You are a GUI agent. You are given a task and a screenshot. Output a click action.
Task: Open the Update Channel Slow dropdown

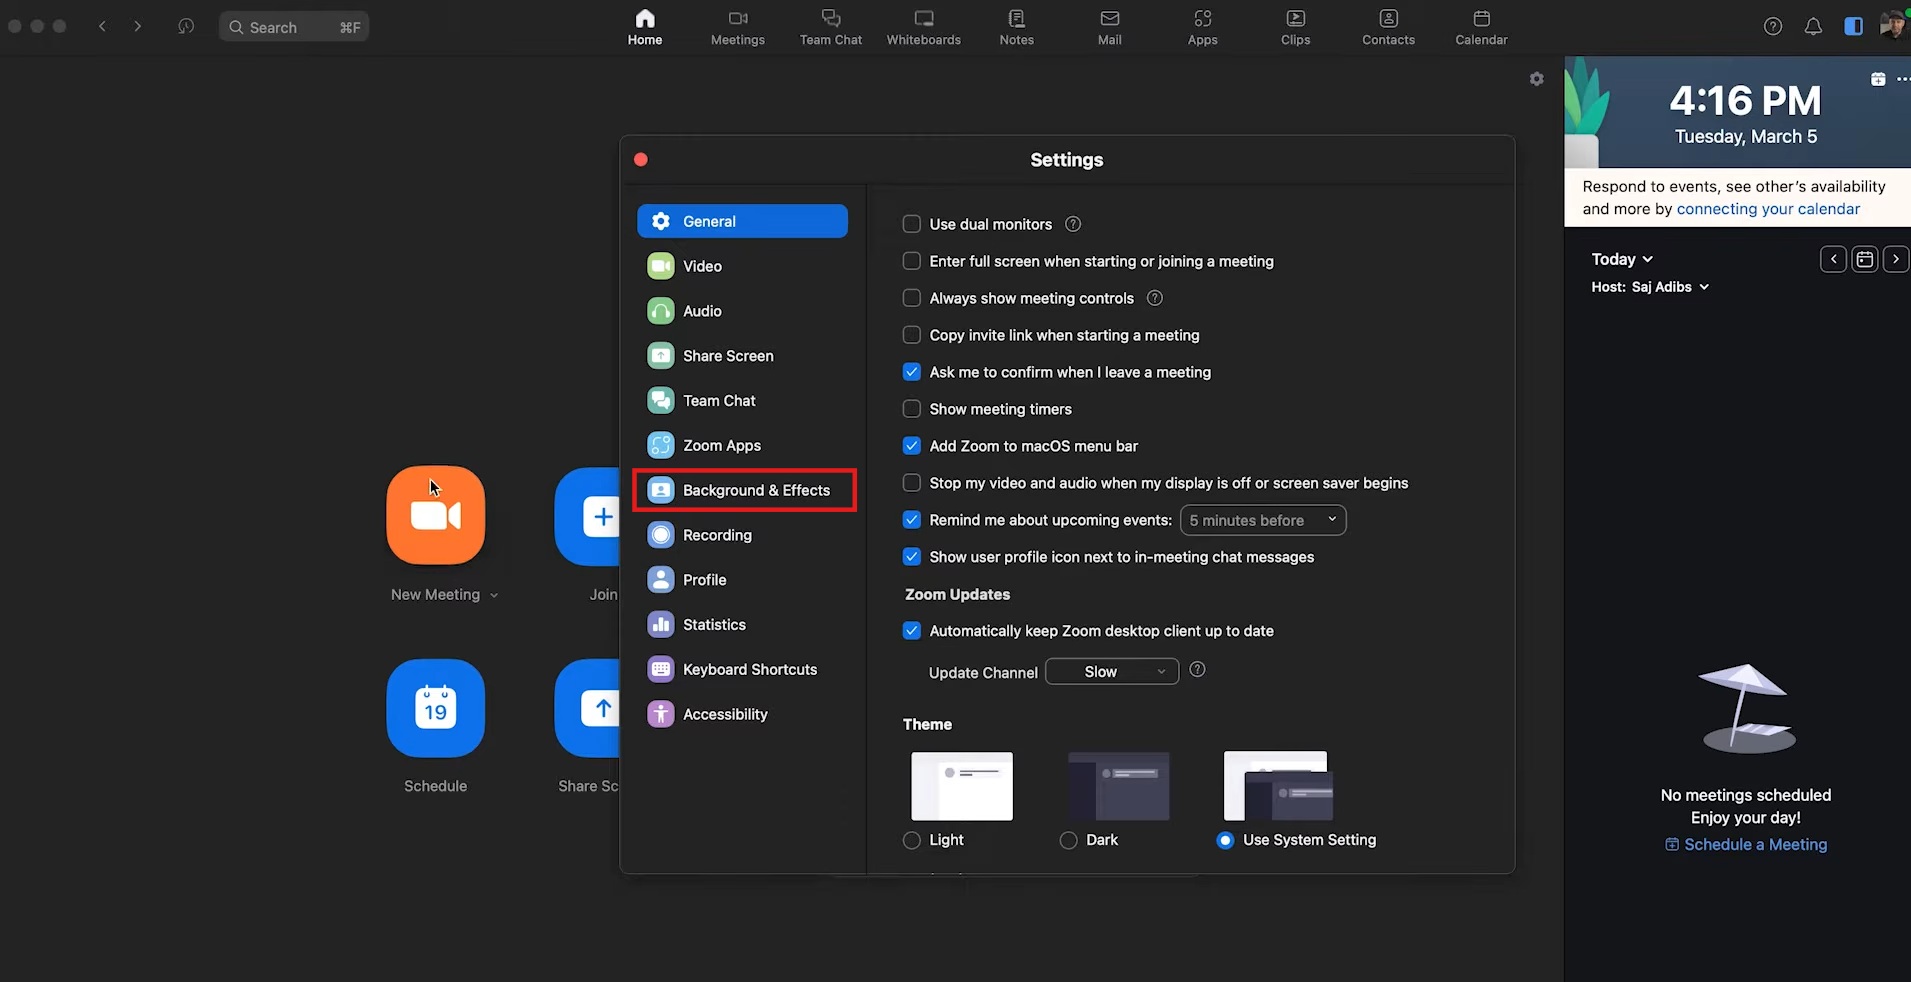1112,672
